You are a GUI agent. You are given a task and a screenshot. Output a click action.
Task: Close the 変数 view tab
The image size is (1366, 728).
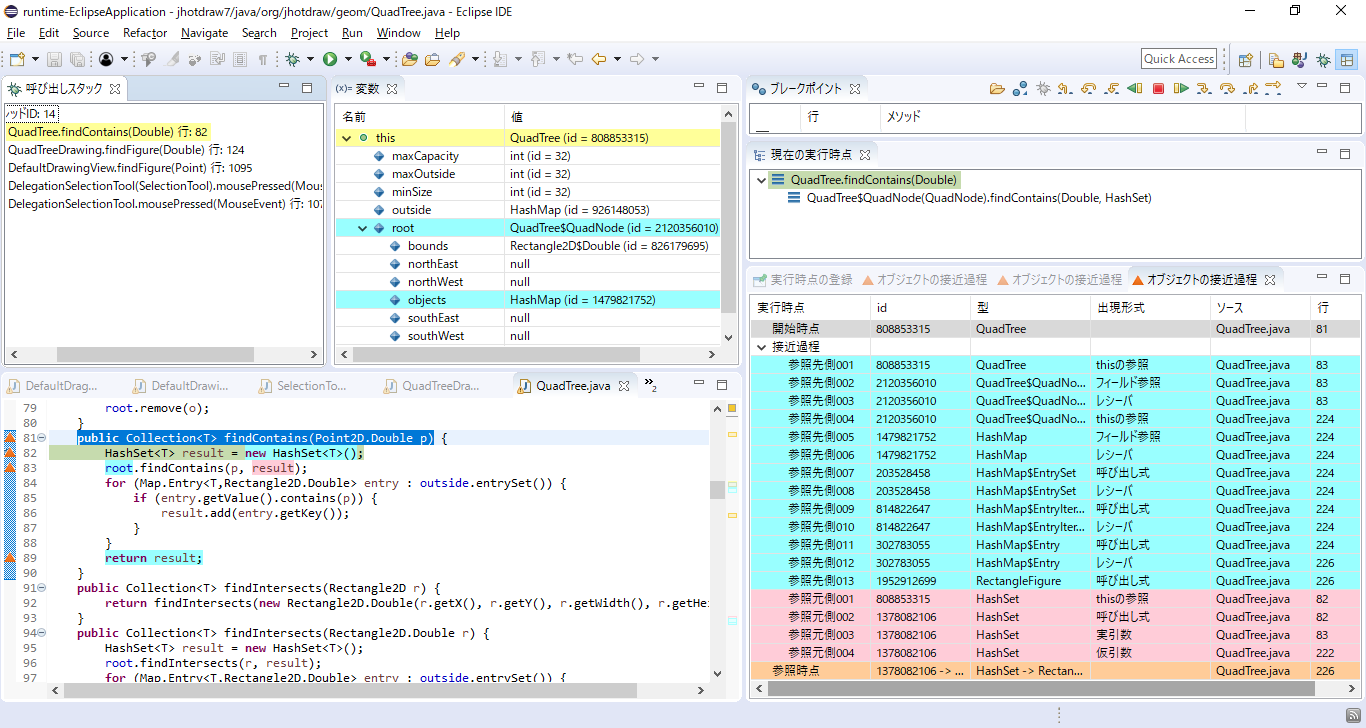392,89
